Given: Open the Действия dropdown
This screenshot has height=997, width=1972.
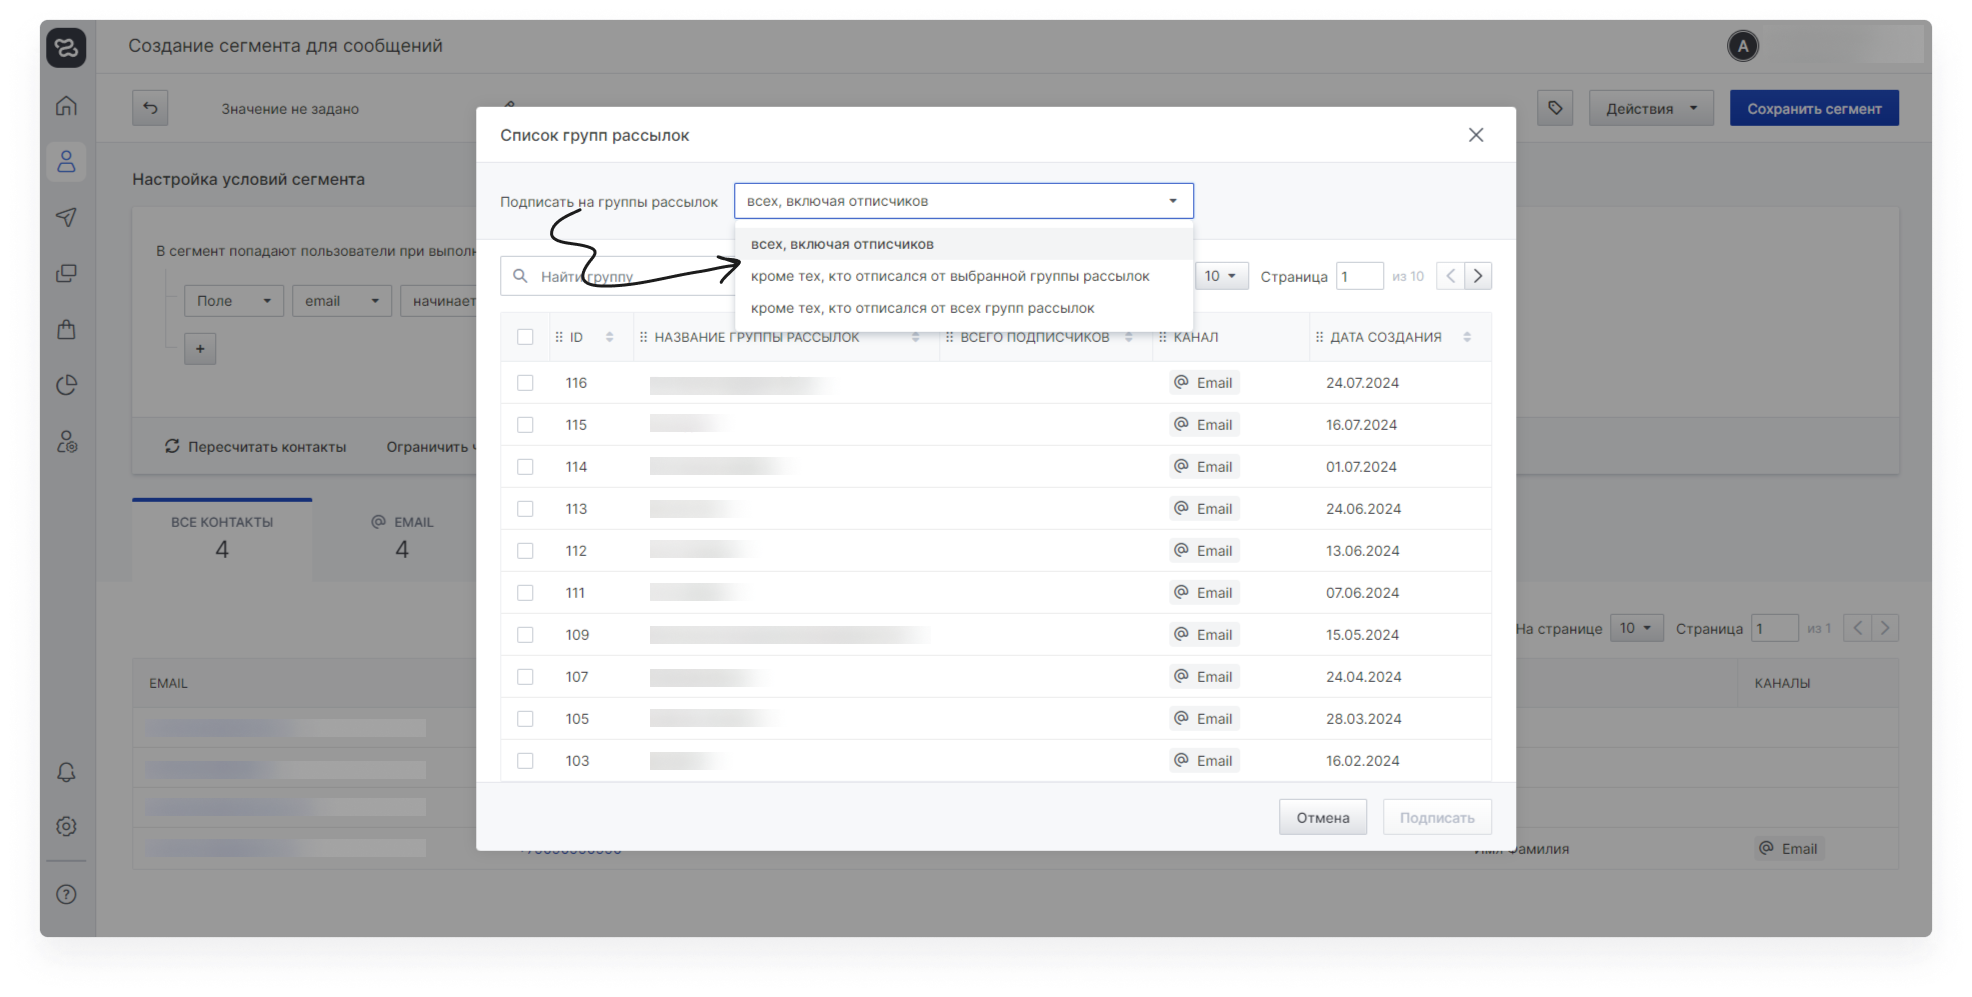Looking at the screenshot, I should point(1651,108).
